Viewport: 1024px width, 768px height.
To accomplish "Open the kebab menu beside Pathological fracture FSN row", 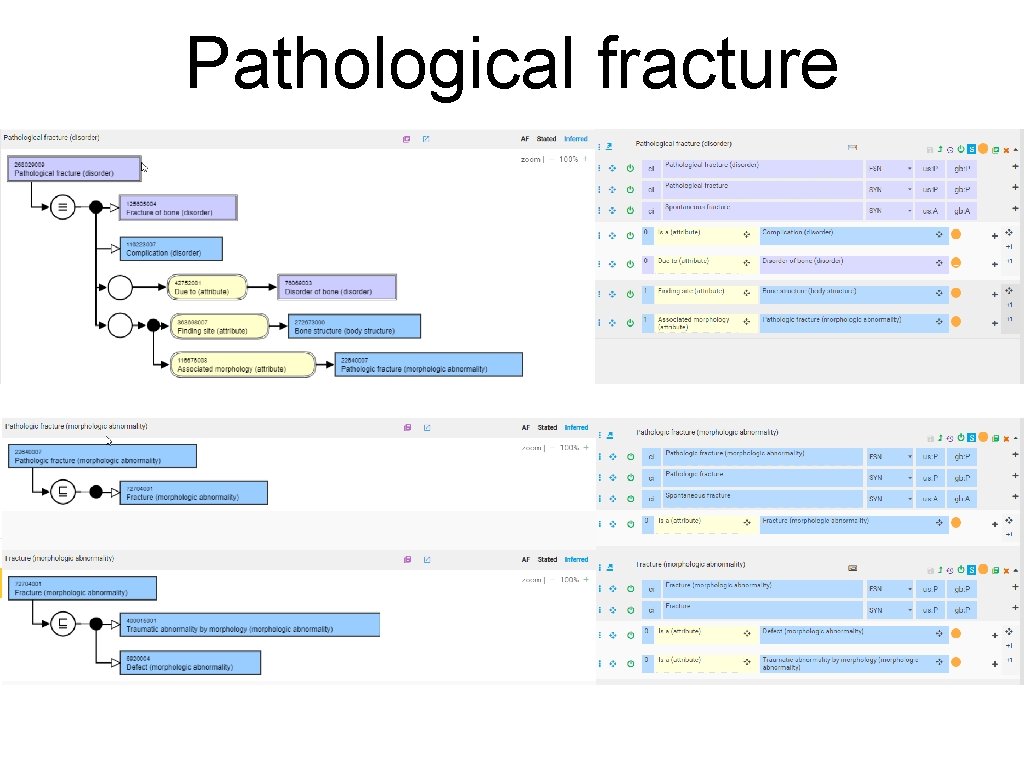I will tap(599, 168).
